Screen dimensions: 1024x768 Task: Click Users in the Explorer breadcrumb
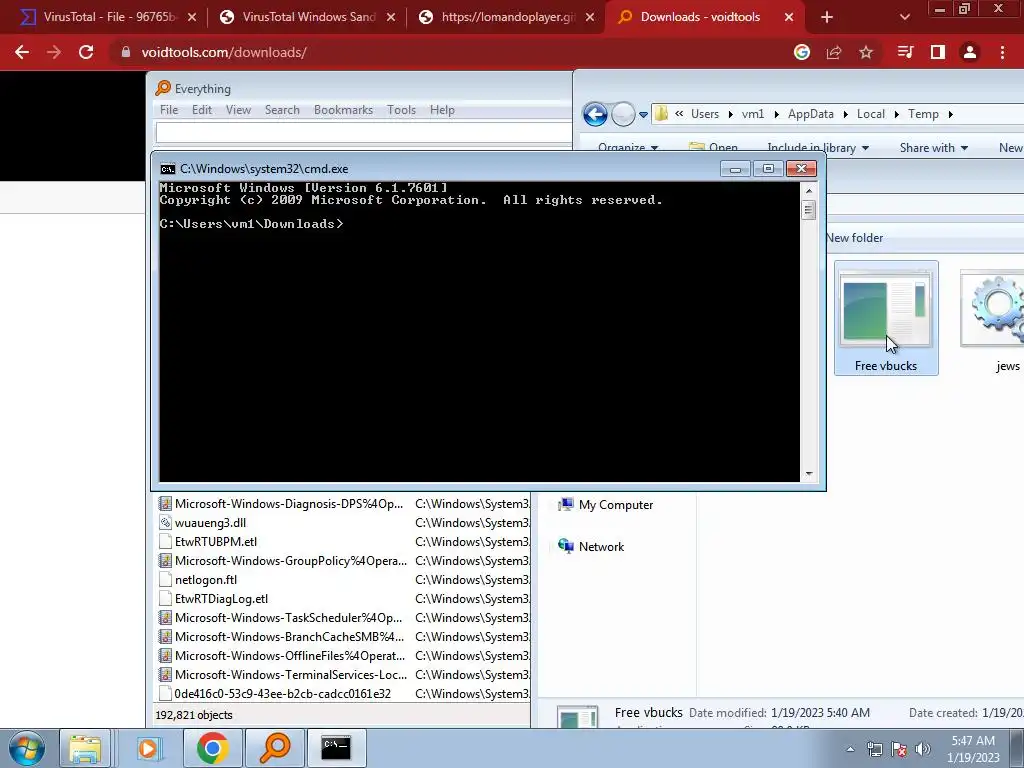coord(705,114)
